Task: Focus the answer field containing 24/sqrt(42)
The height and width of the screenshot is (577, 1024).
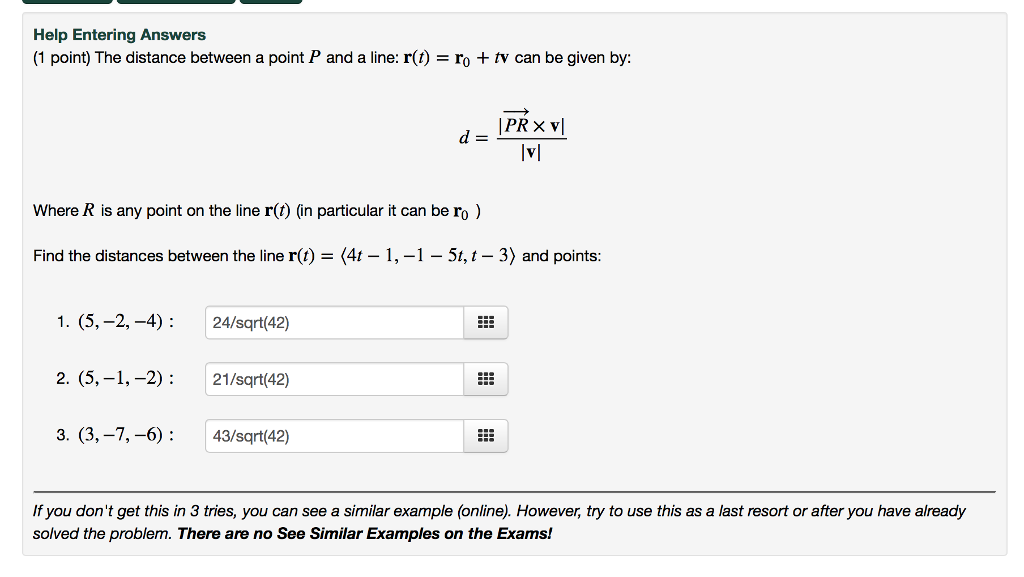Action: tap(334, 322)
